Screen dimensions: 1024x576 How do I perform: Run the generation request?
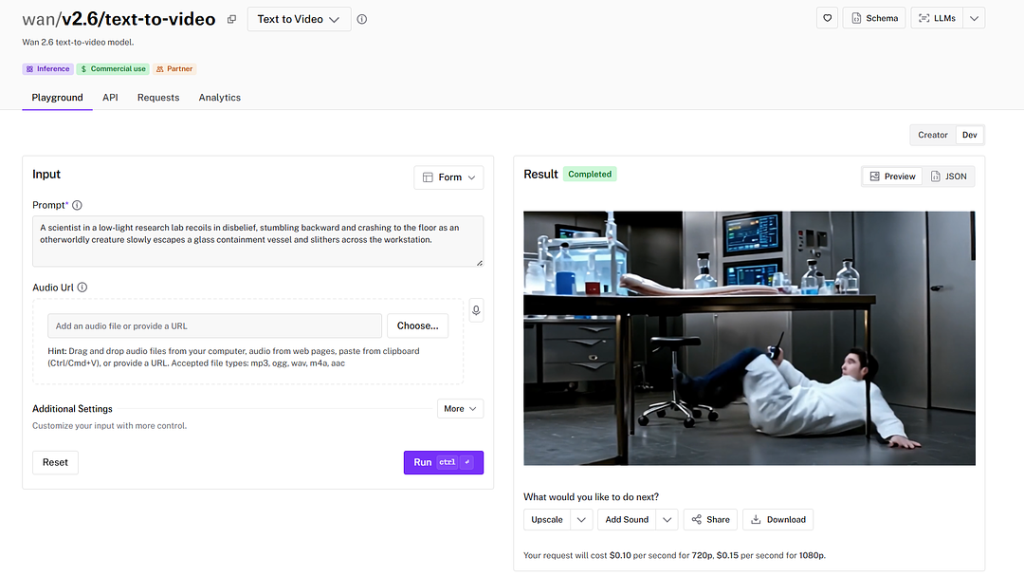(443, 462)
